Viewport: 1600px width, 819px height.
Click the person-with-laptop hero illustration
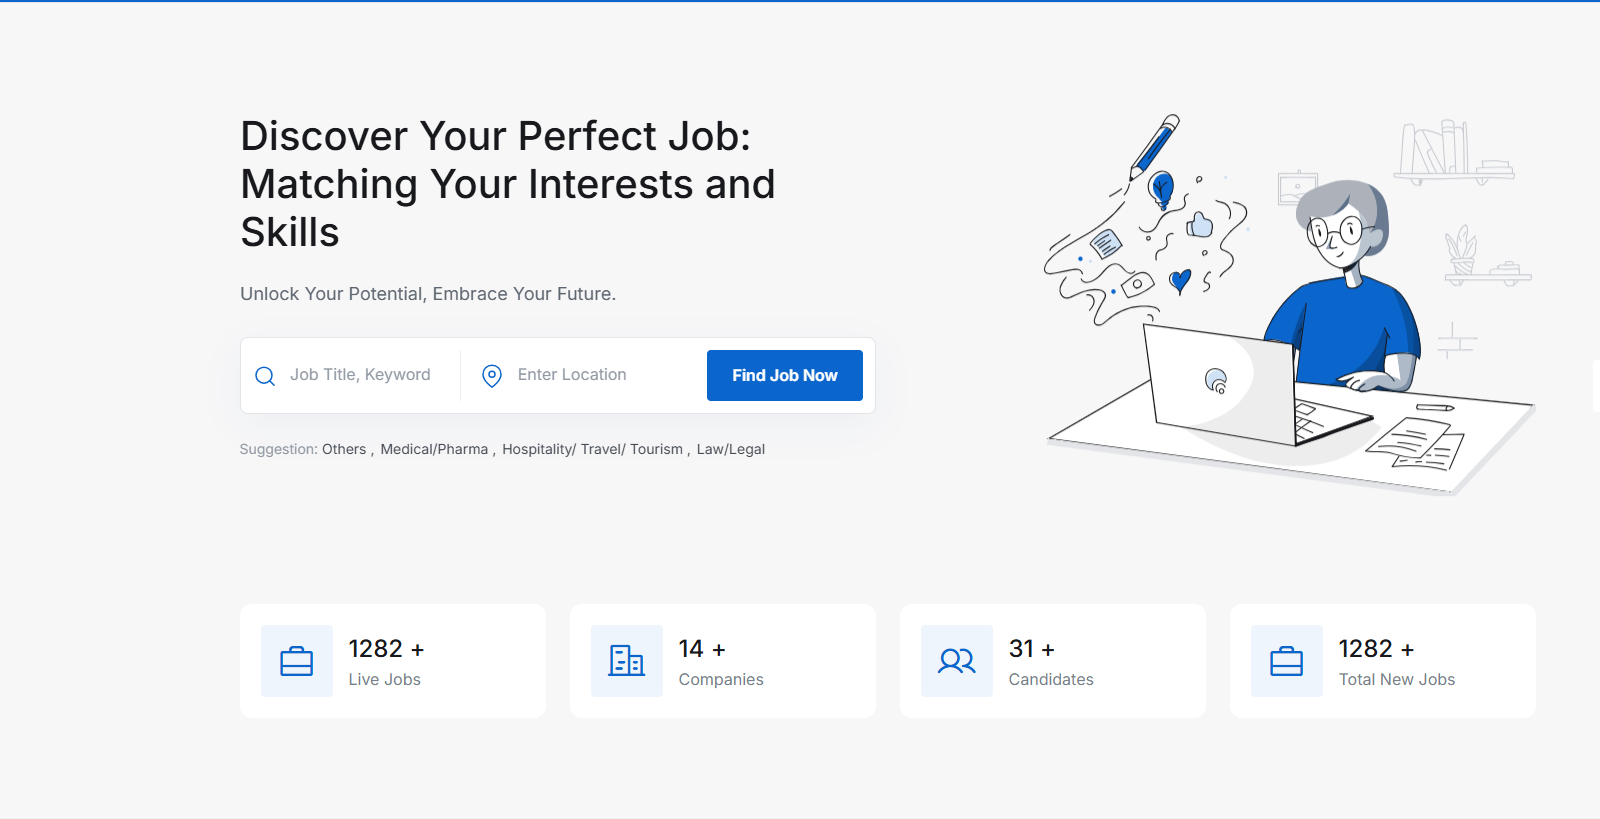1290,310
